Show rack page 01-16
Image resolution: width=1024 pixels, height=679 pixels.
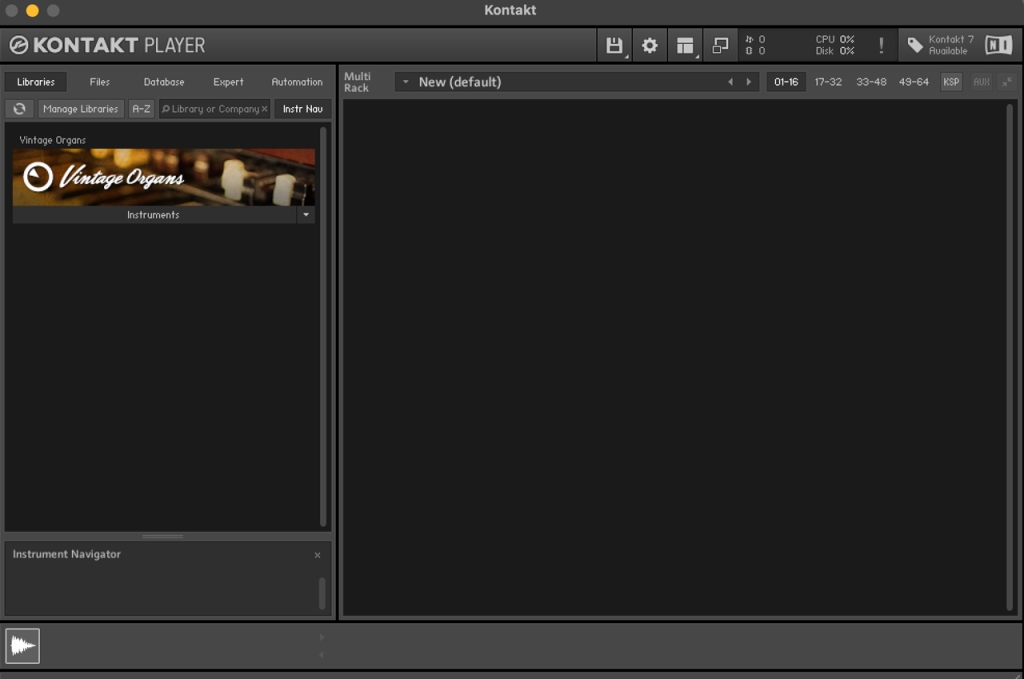coord(786,82)
